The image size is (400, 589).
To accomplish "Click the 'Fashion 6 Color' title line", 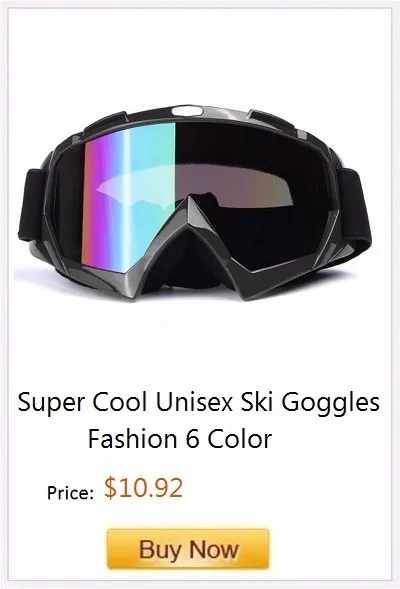I will coord(180,438).
